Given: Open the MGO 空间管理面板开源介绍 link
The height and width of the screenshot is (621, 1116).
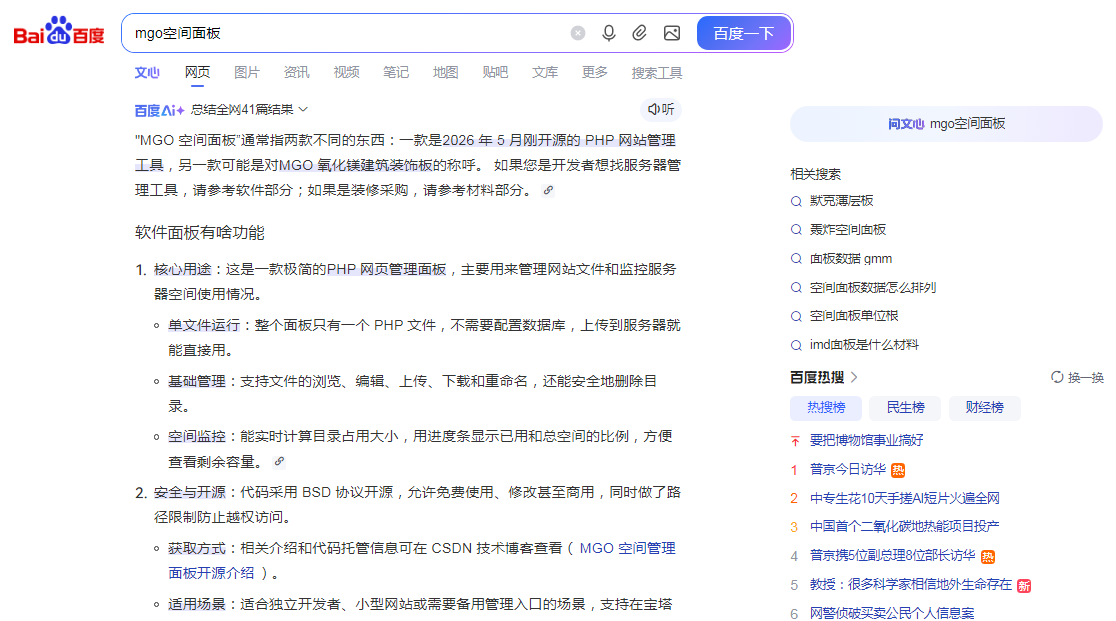Looking at the screenshot, I should (x=421, y=561).
